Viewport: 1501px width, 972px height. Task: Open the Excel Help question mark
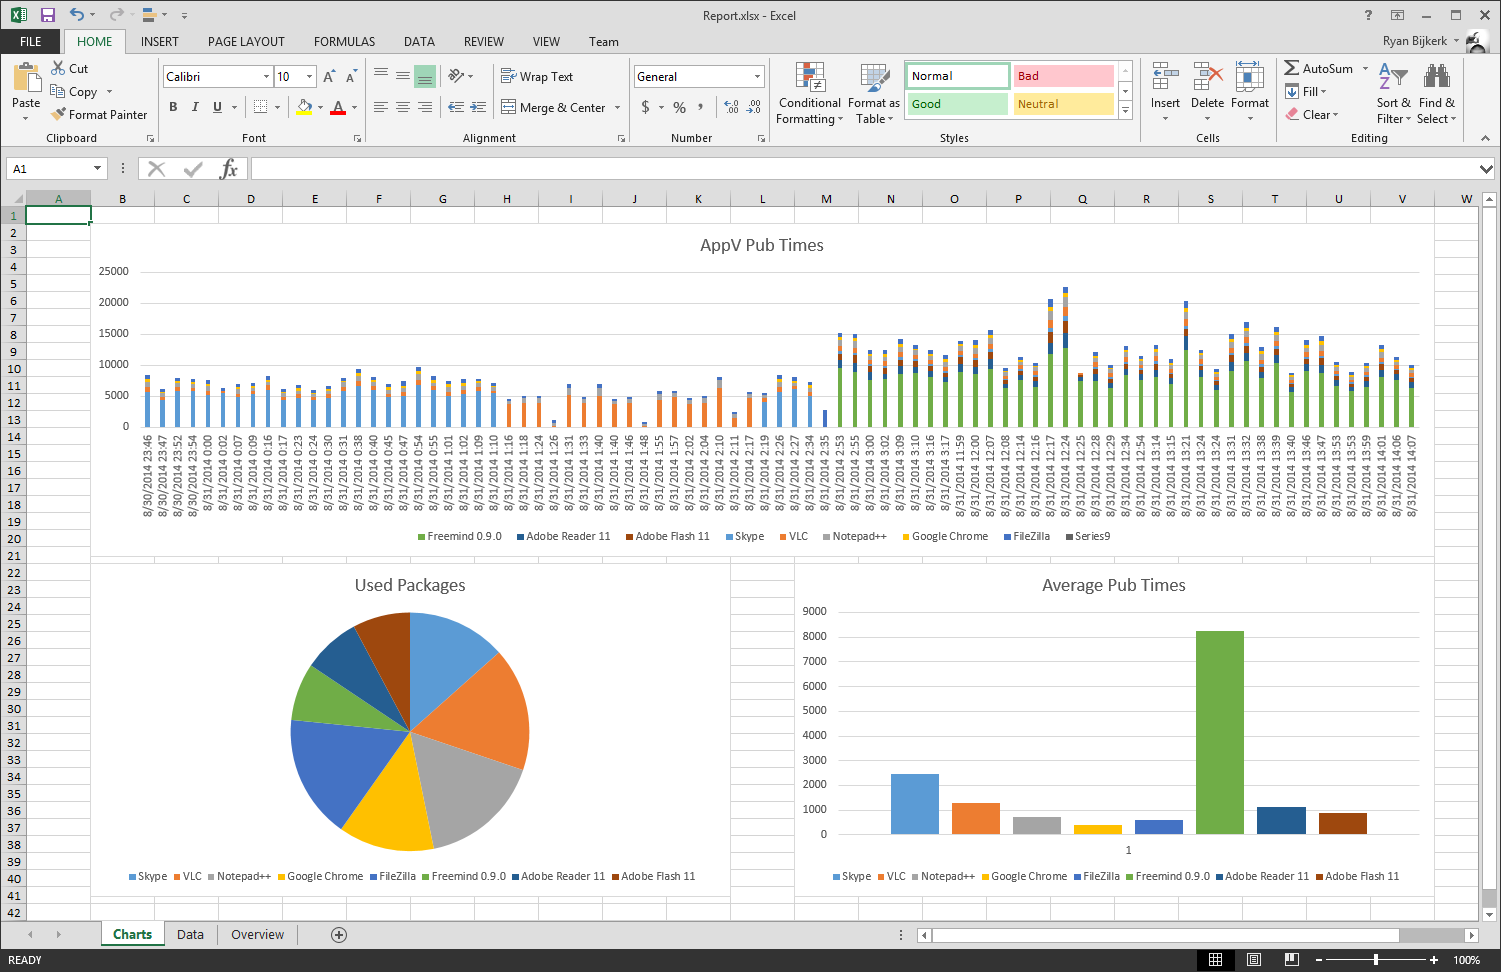click(1368, 15)
